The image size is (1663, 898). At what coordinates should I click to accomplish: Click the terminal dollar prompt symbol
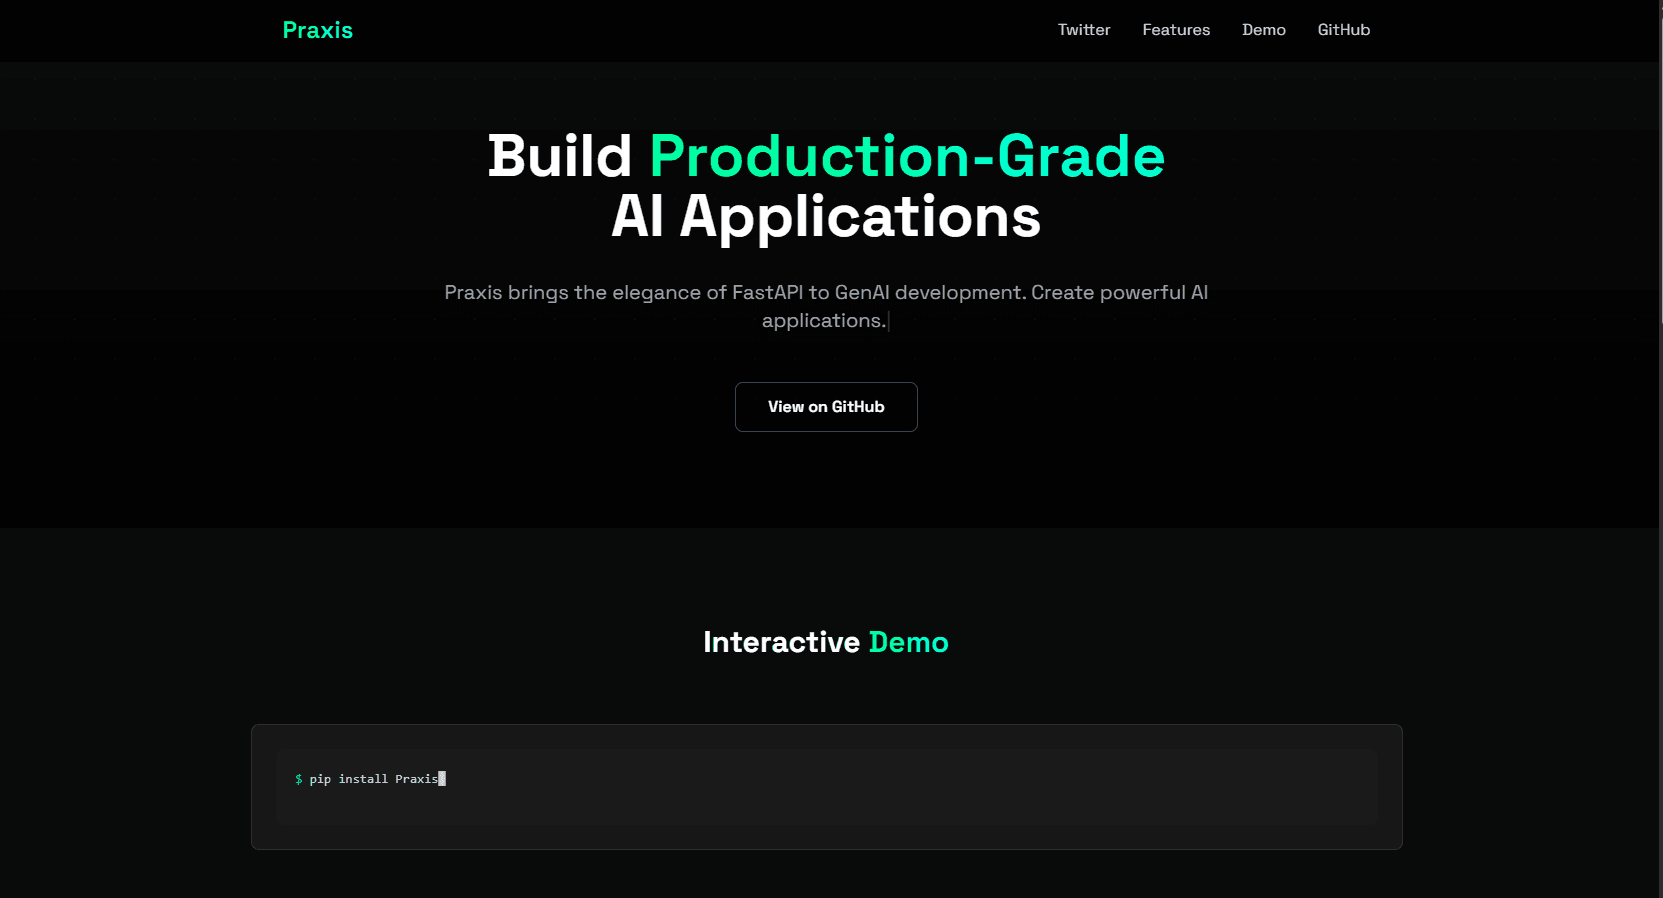pos(299,779)
